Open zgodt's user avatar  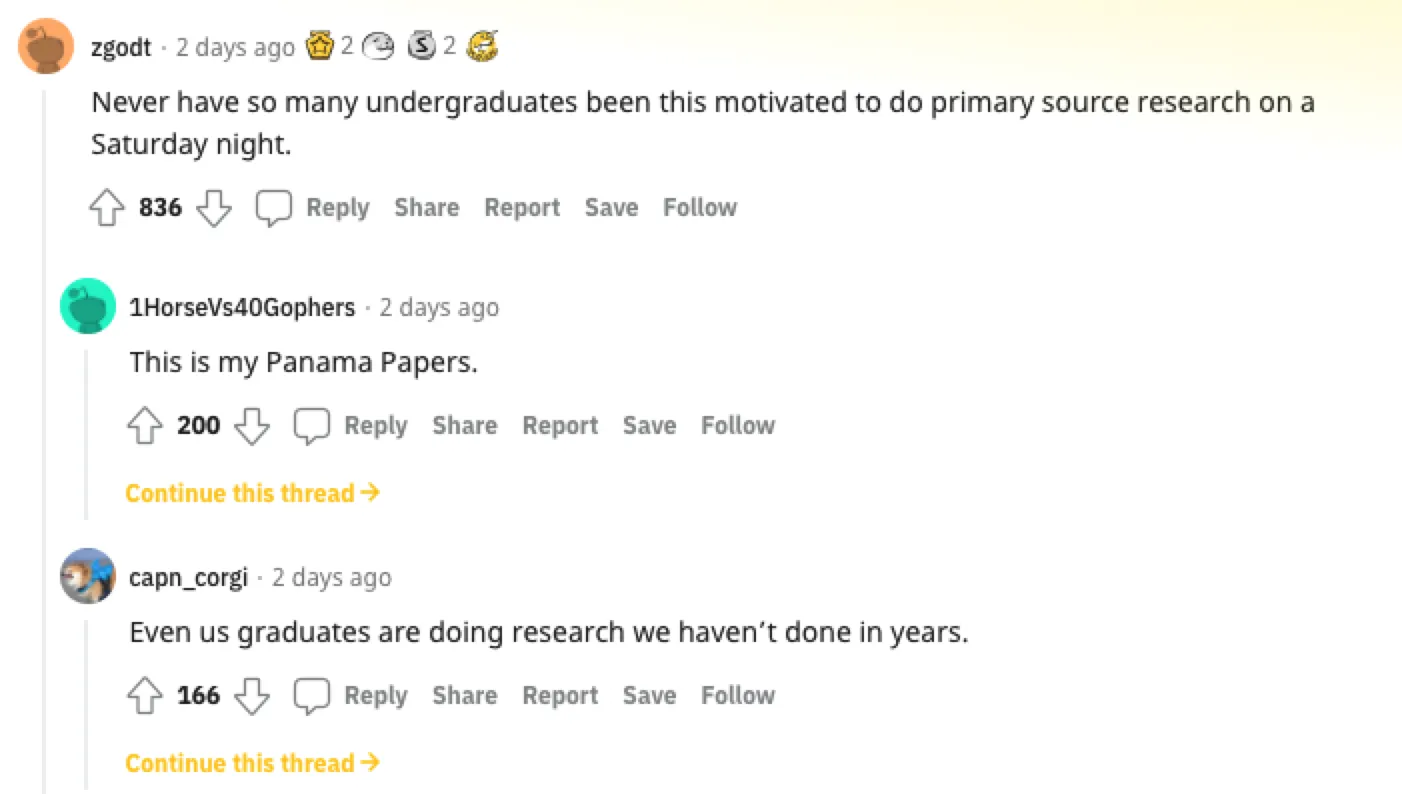(46, 46)
